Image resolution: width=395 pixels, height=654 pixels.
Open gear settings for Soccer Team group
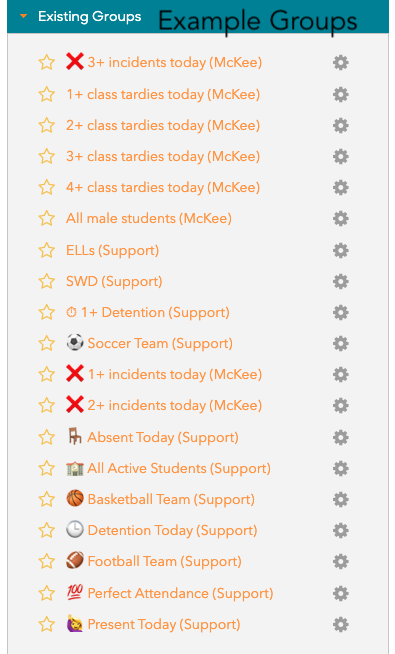tap(341, 343)
